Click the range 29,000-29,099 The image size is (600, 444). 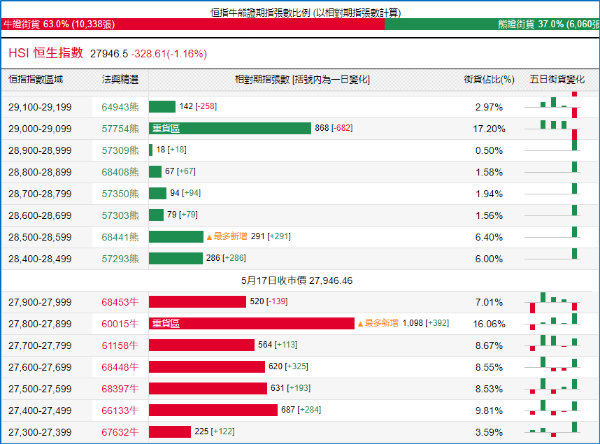coord(40,128)
